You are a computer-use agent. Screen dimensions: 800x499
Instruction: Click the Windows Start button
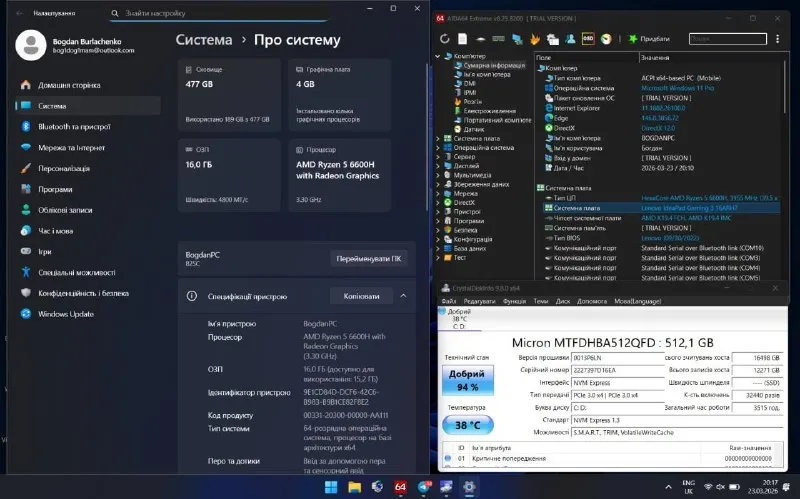tap(331, 487)
